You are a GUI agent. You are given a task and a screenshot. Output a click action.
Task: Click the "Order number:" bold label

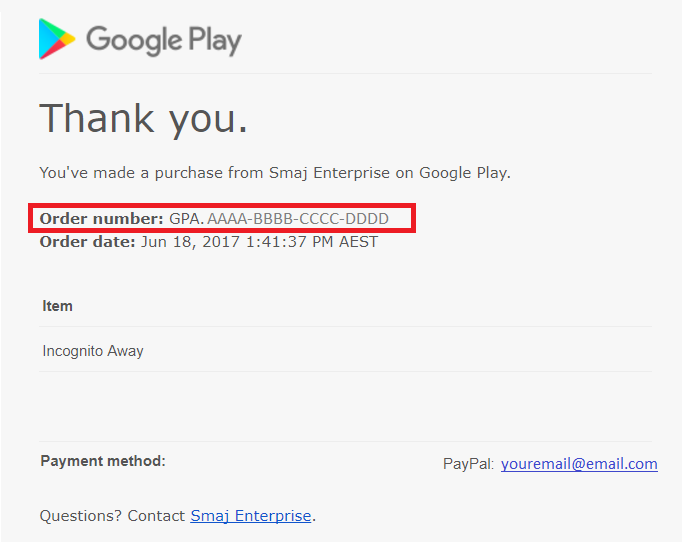tap(101, 218)
